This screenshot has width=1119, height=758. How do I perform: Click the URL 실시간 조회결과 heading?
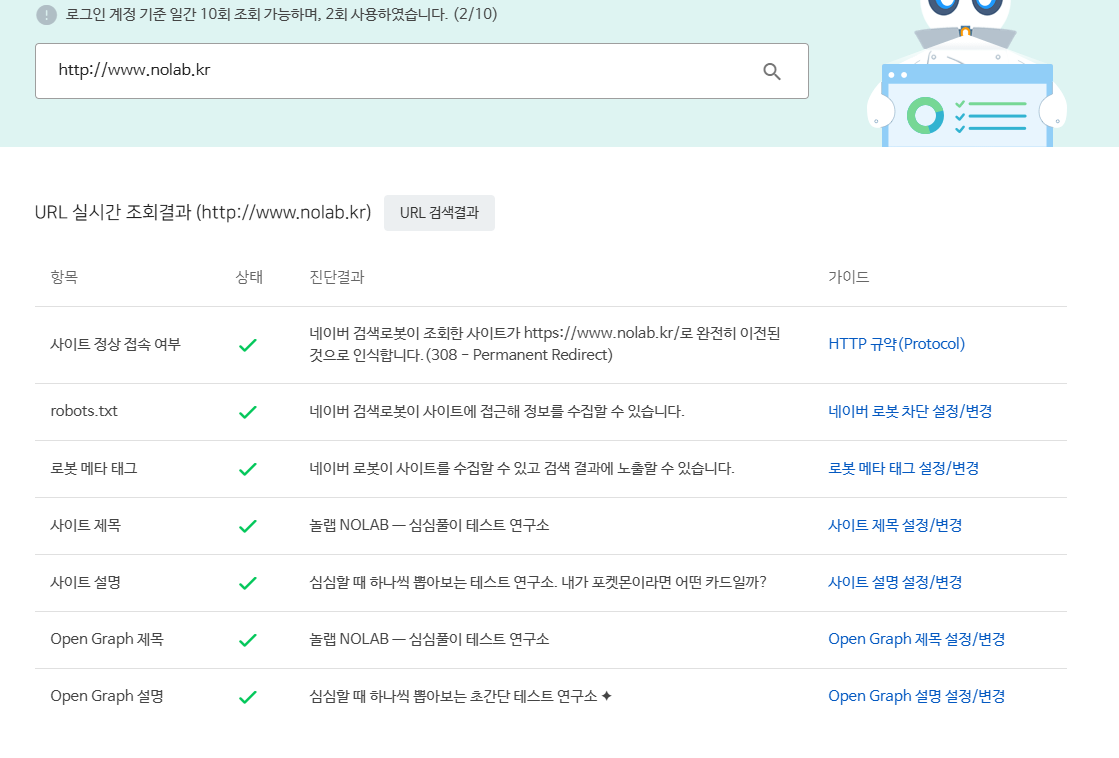[203, 213]
